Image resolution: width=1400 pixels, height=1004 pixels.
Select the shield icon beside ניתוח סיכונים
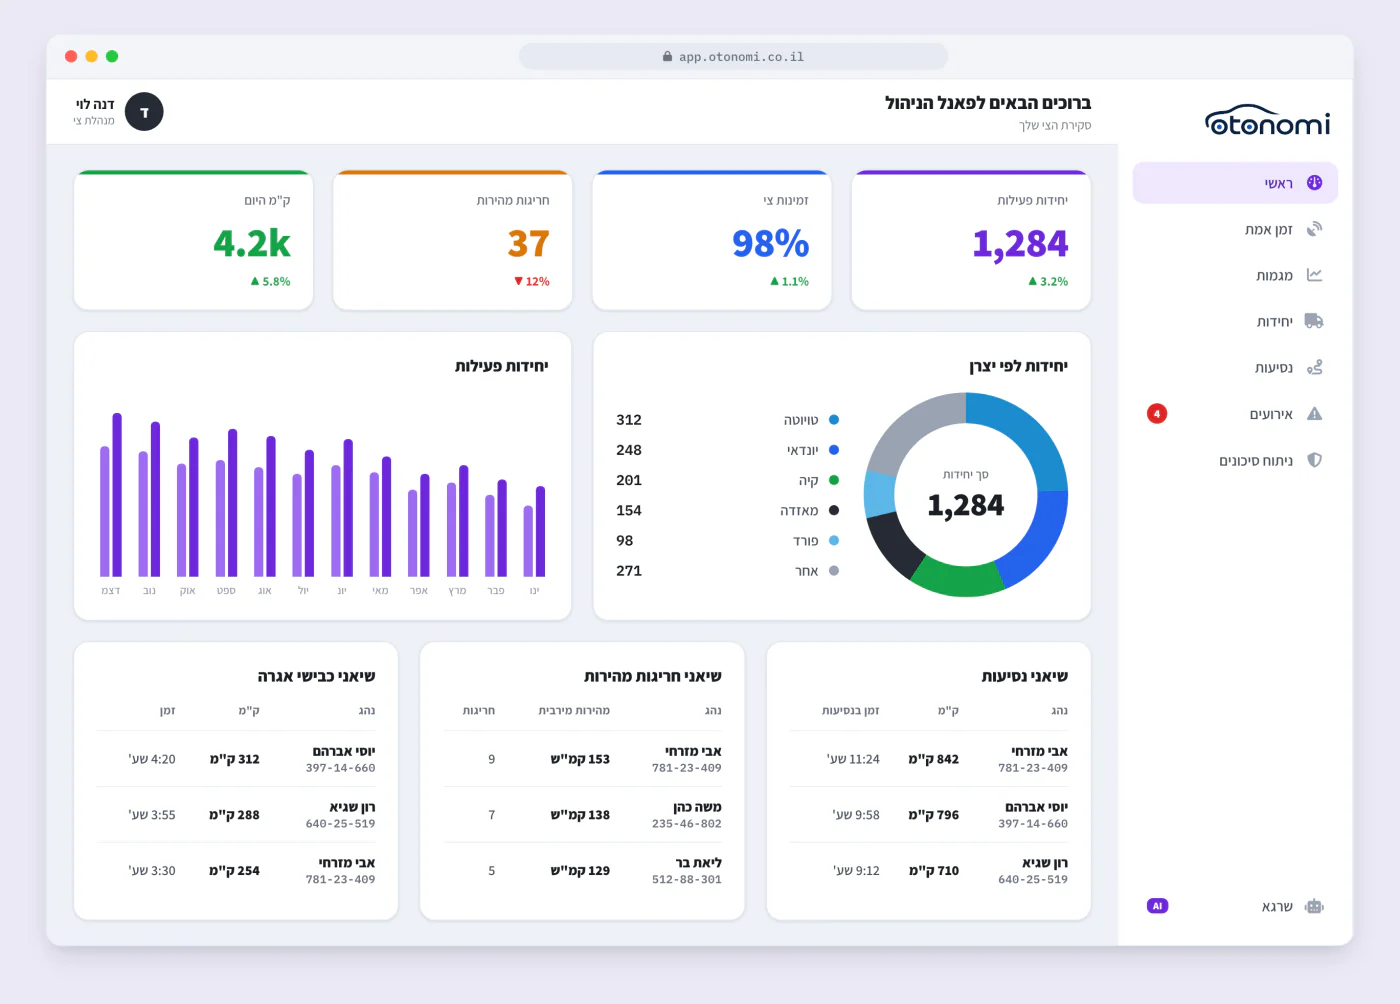click(1314, 460)
